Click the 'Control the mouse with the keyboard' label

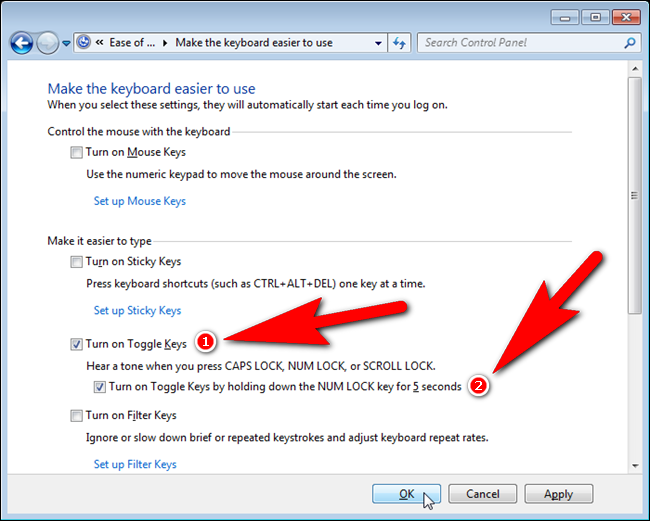pos(138,132)
